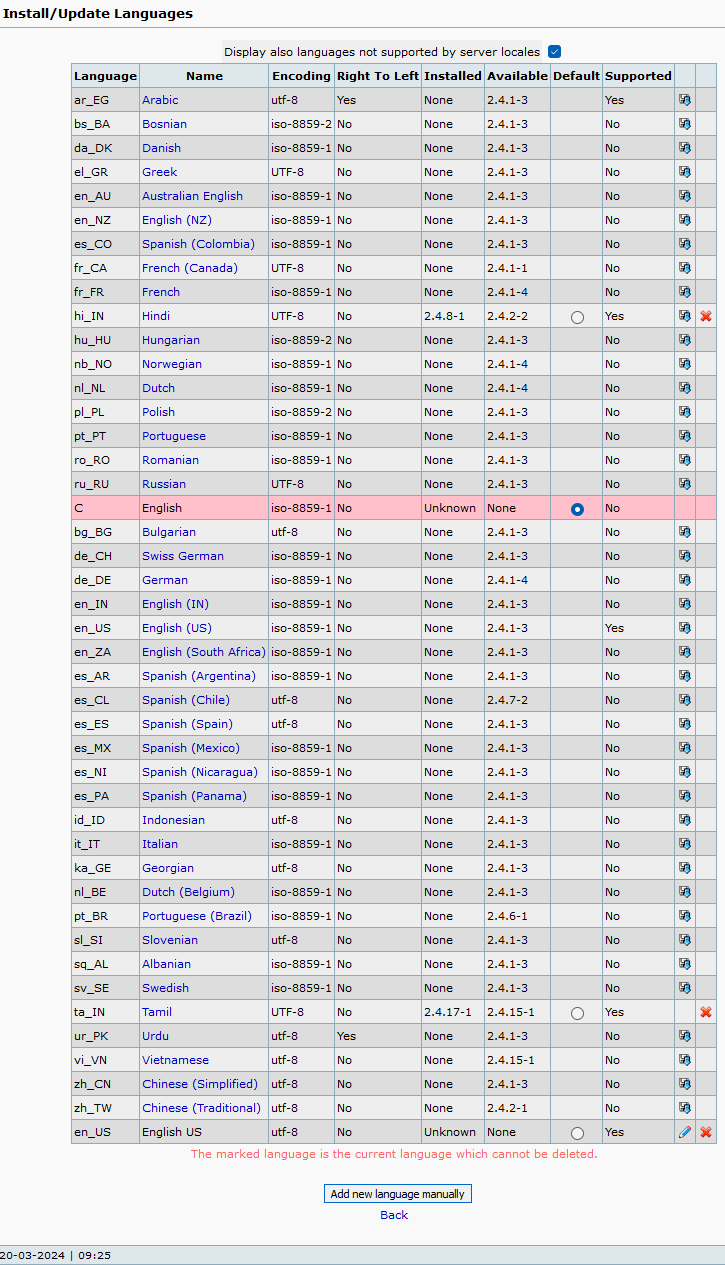Delete the English US utf-8 entry

(706, 1132)
